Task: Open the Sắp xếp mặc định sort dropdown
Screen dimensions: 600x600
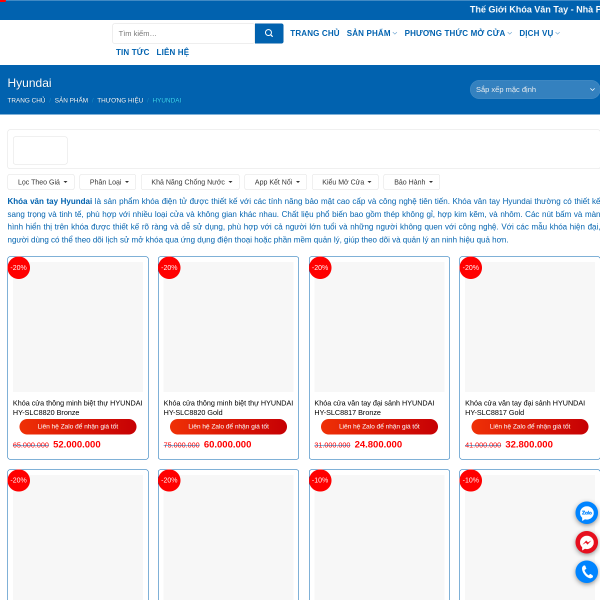Action: [535, 90]
